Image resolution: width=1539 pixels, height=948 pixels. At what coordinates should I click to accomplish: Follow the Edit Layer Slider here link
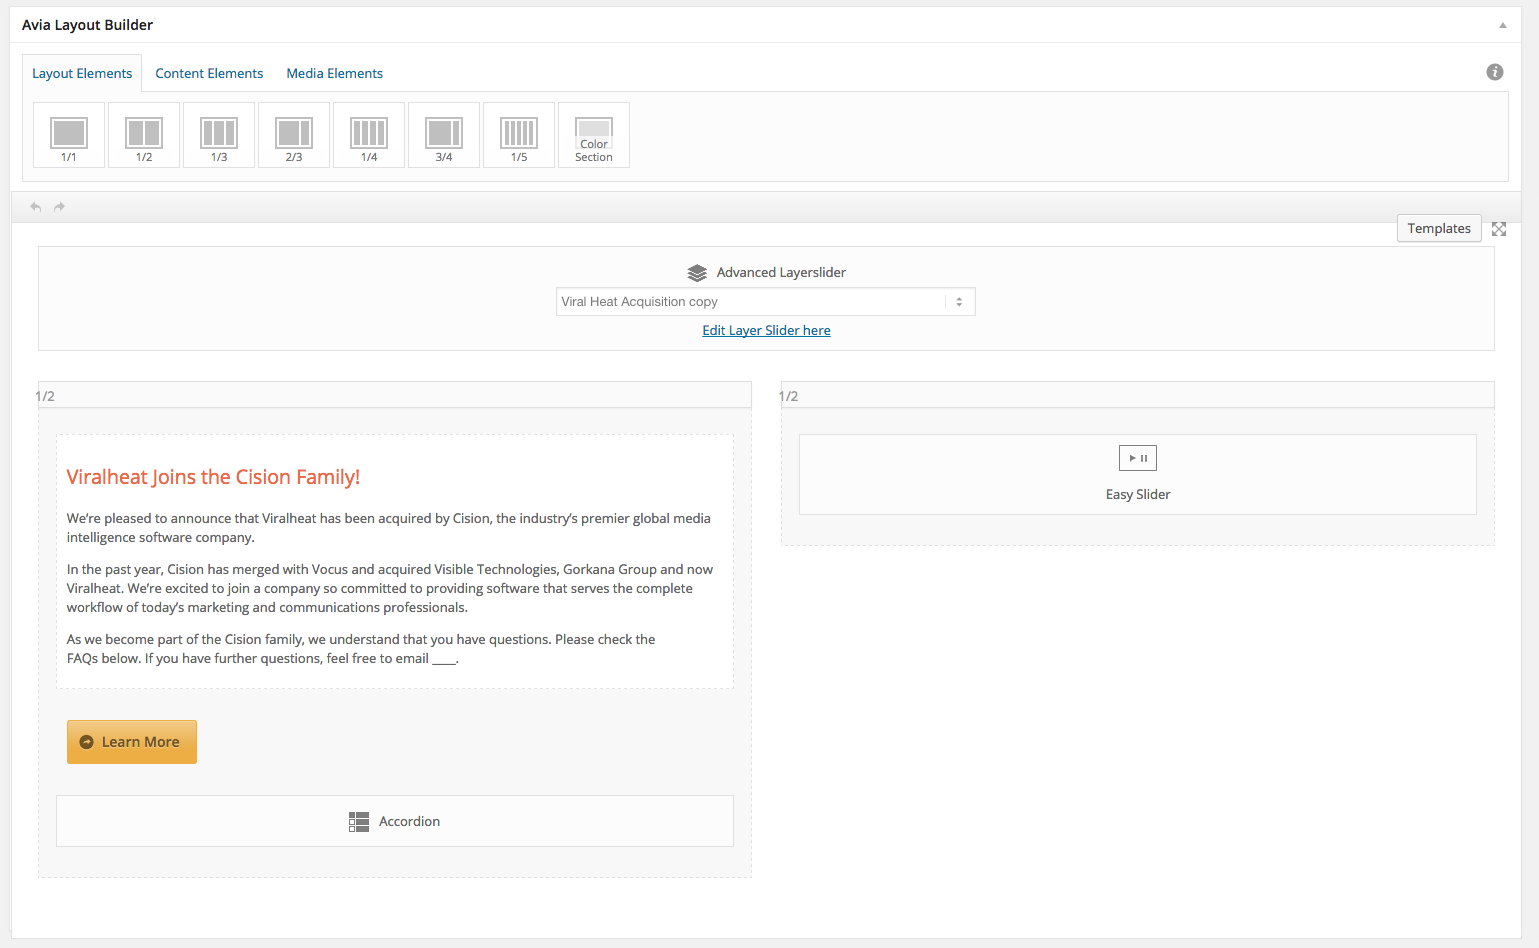pos(766,331)
